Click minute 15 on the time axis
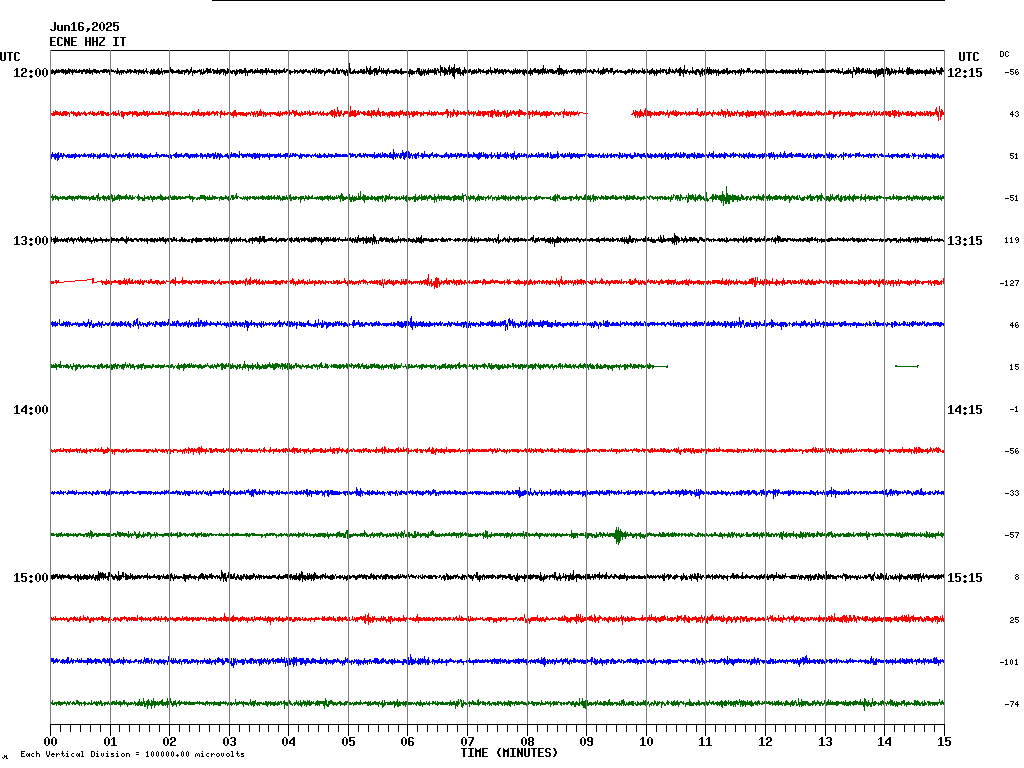This screenshot has width=1024, height=768. click(944, 742)
